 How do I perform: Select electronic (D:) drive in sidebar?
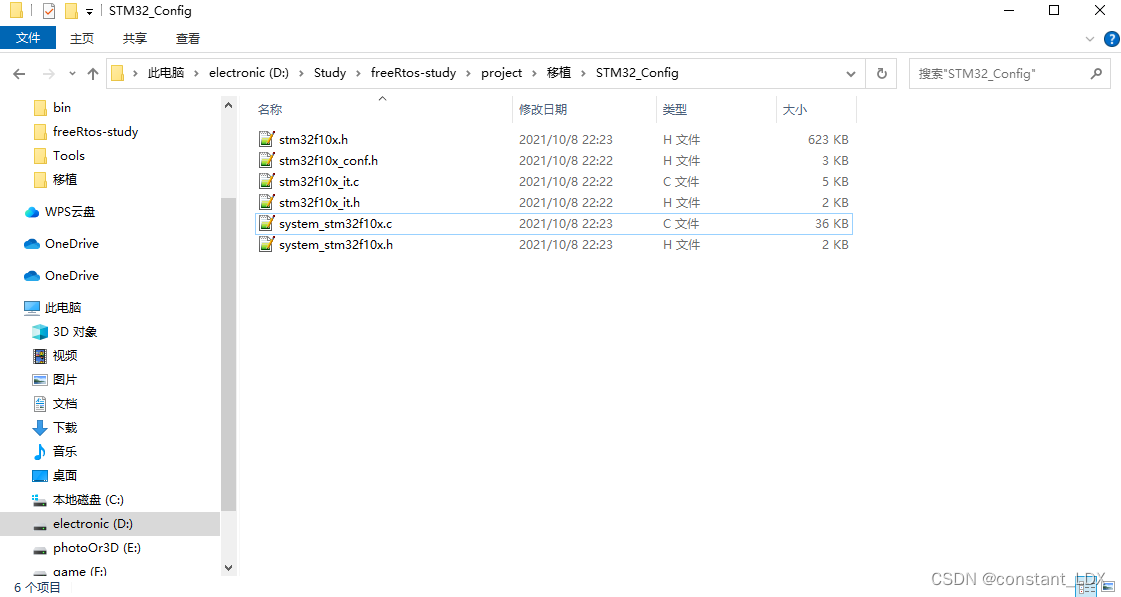[110, 524]
